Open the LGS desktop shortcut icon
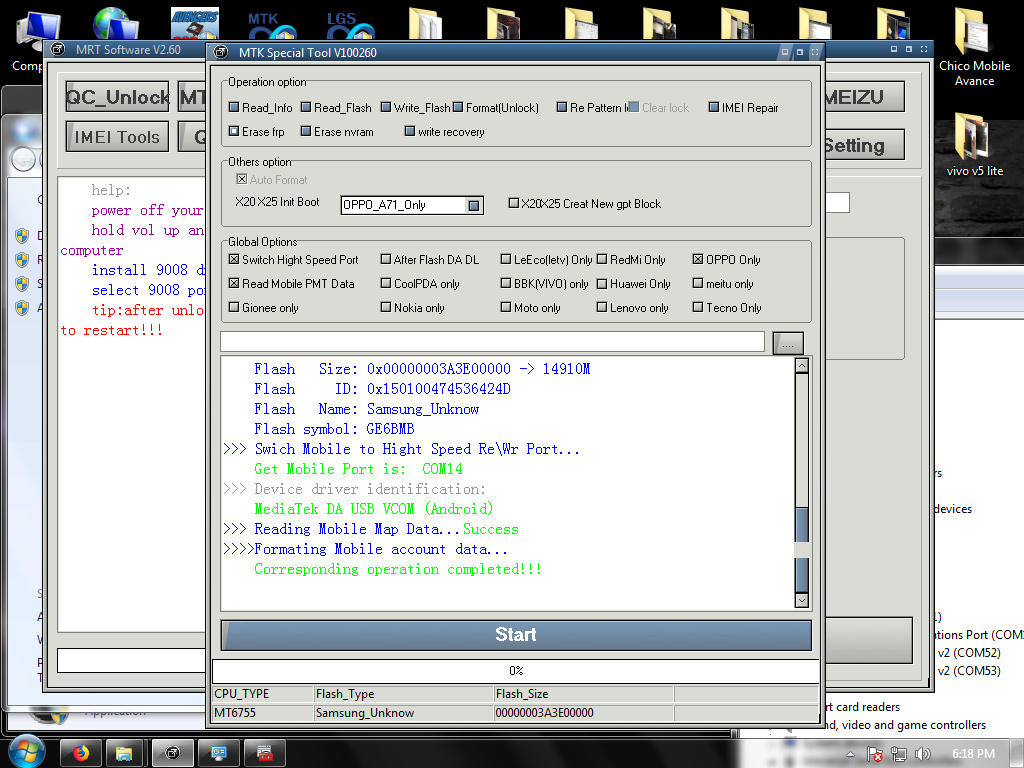The height and width of the screenshot is (768, 1024). click(350, 25)
